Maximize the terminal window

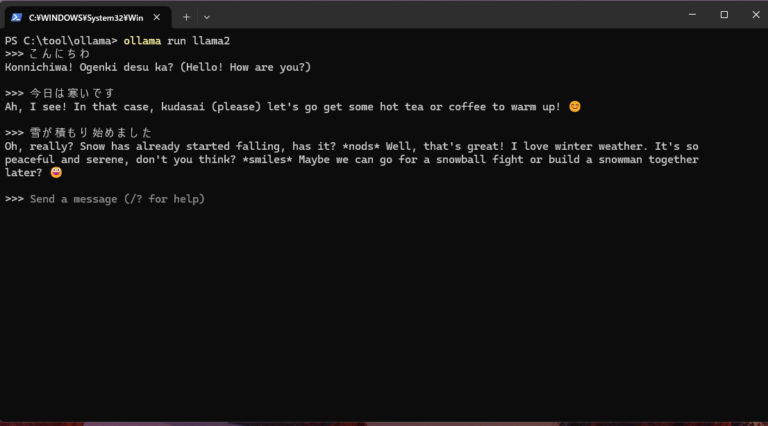(724, 15)
